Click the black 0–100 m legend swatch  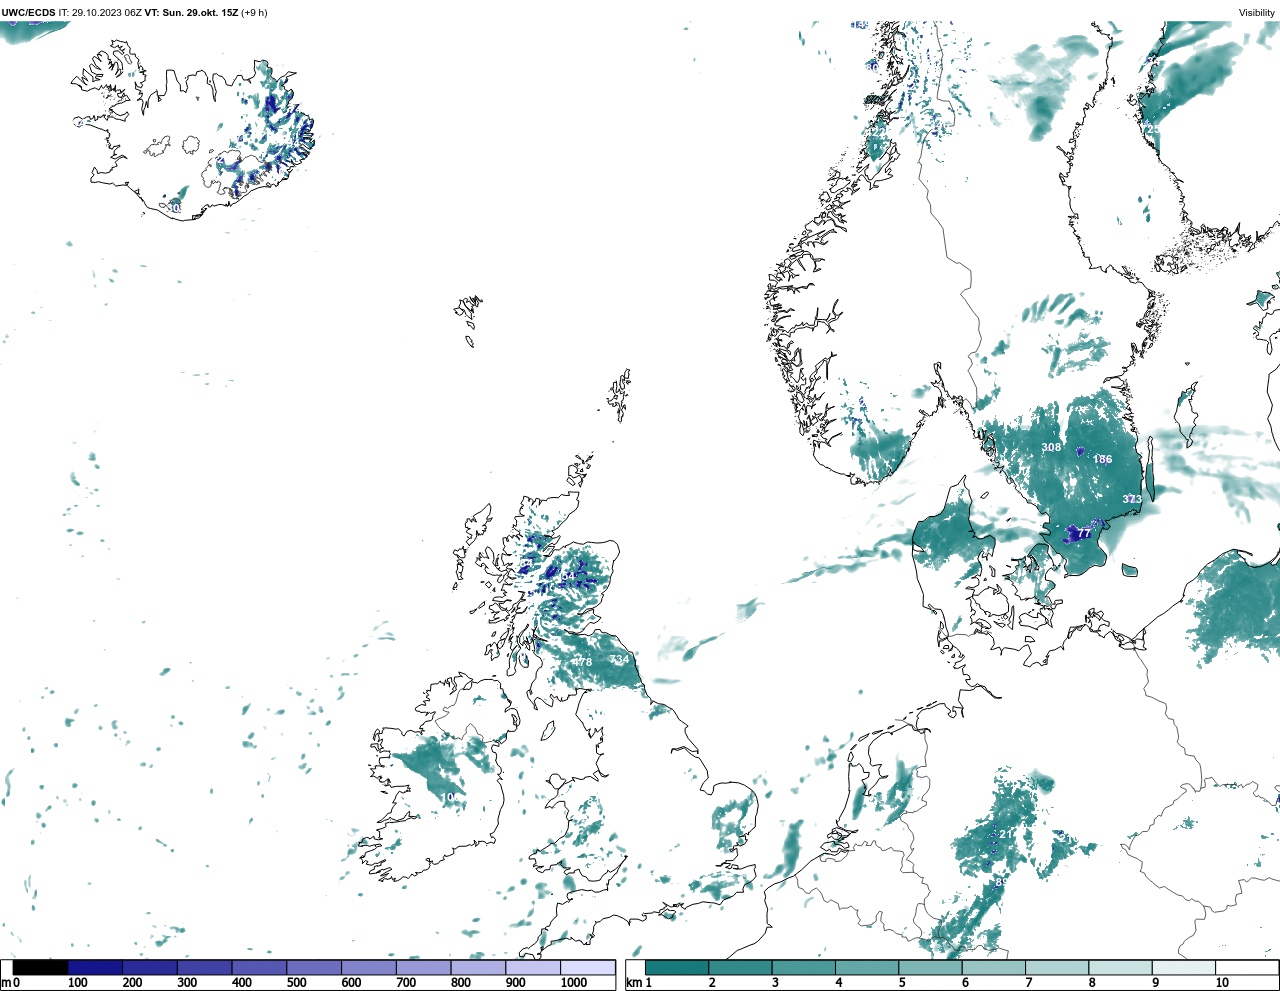click(41, 967)
